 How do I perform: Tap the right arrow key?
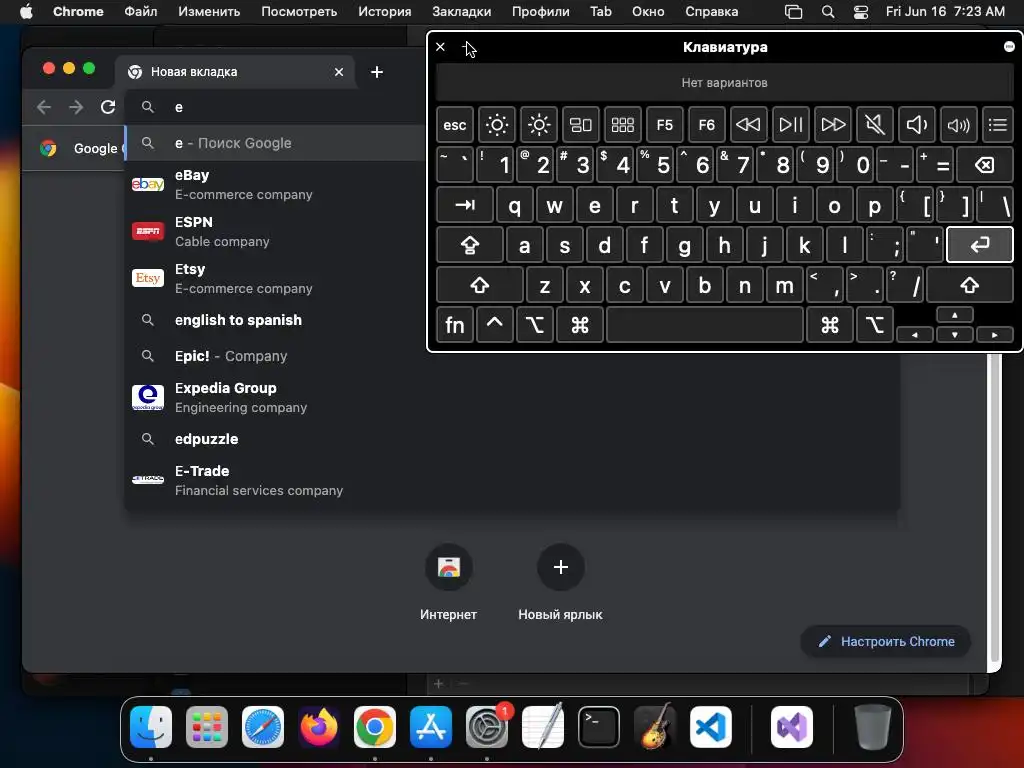(995, 334)
